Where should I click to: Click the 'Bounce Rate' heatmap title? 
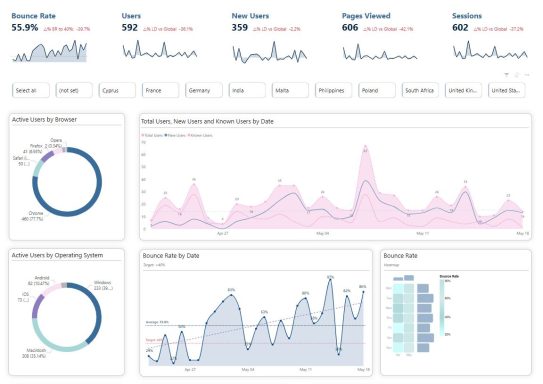point(400,256)
